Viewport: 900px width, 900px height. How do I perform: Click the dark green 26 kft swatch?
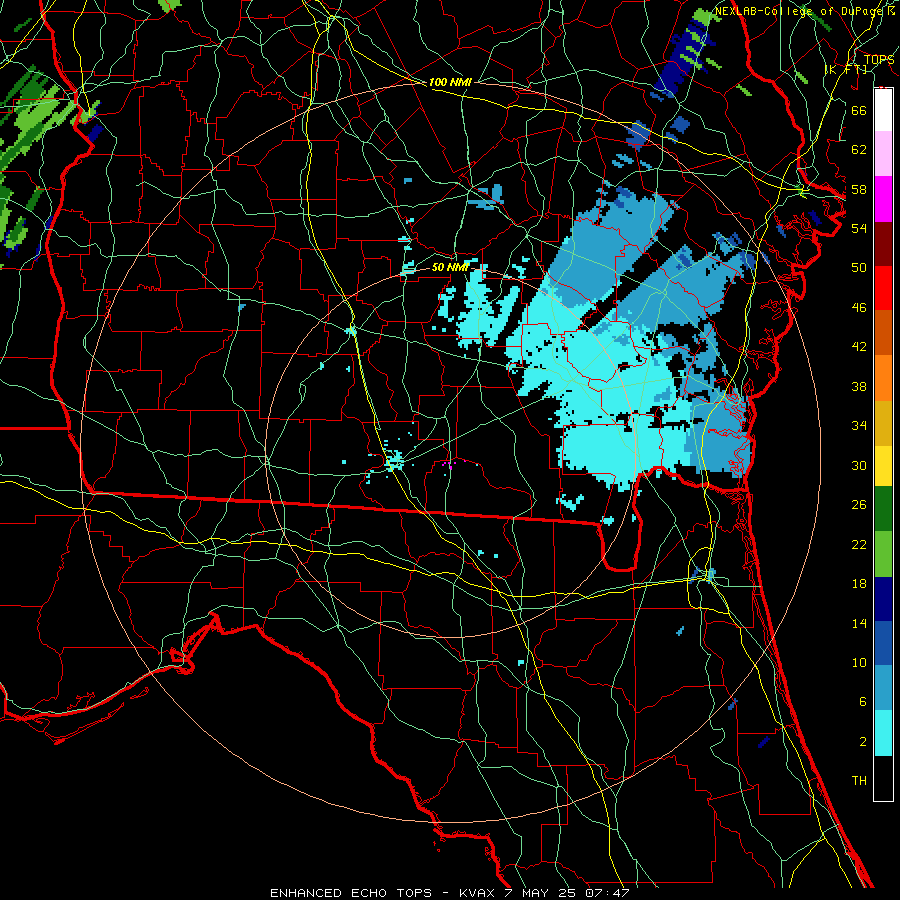click(x=883, y=509)
